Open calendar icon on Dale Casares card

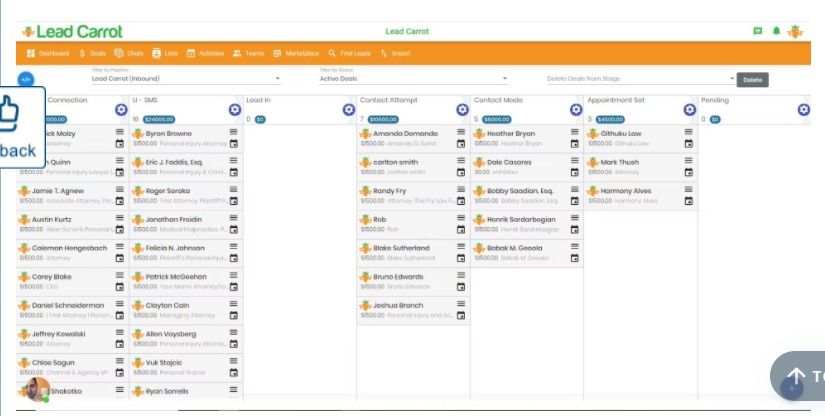[575, 172]
